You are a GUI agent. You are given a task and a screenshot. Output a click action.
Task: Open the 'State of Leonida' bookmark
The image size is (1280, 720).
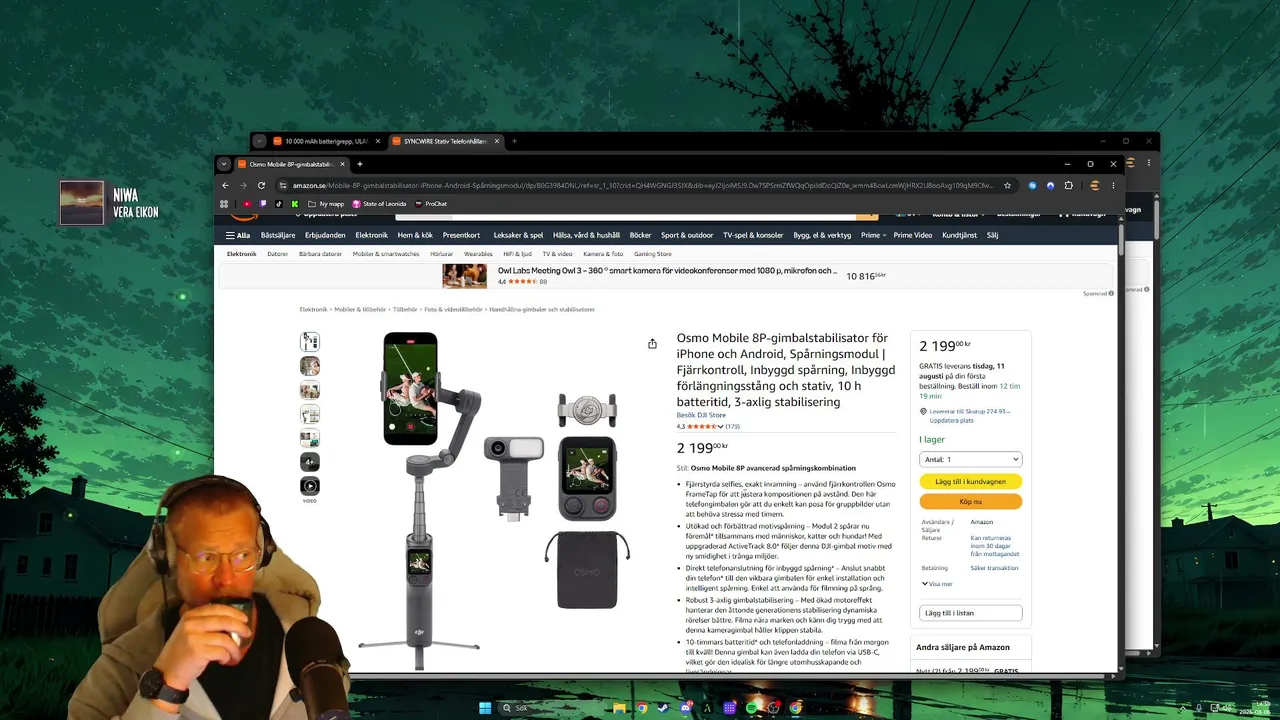(x=379, y=204)
